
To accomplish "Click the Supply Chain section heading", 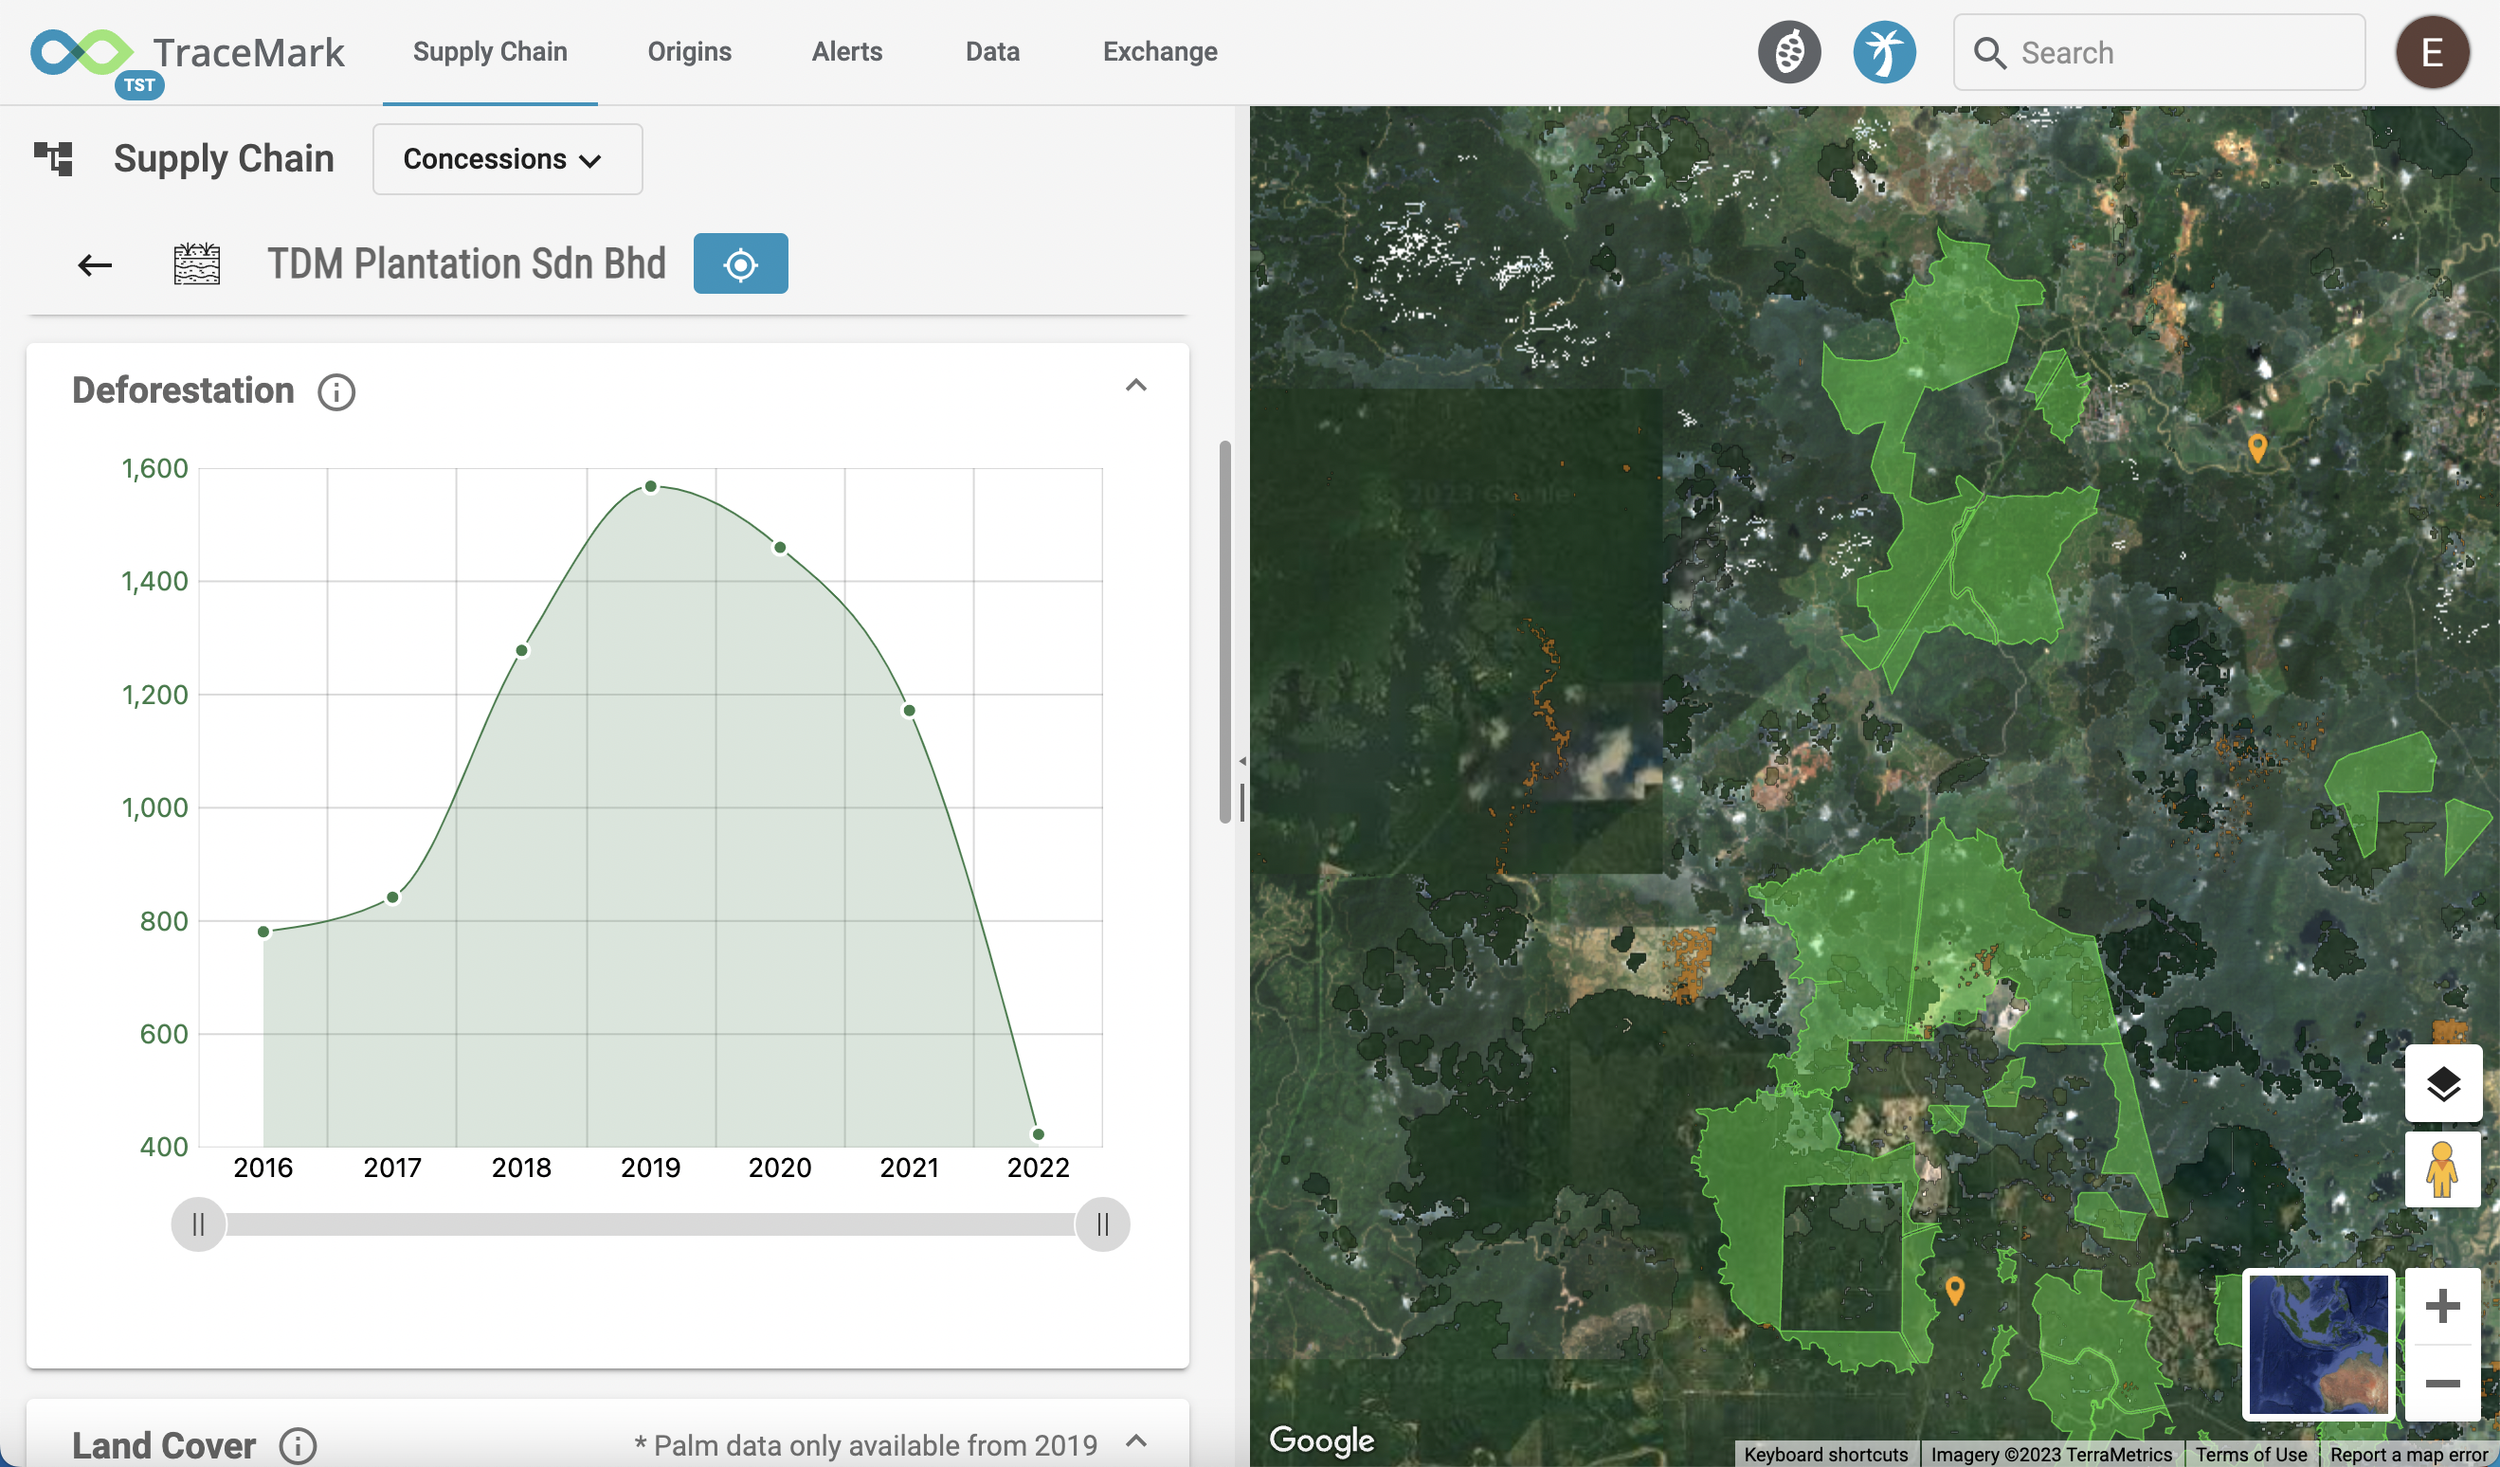I will (224, 158).
